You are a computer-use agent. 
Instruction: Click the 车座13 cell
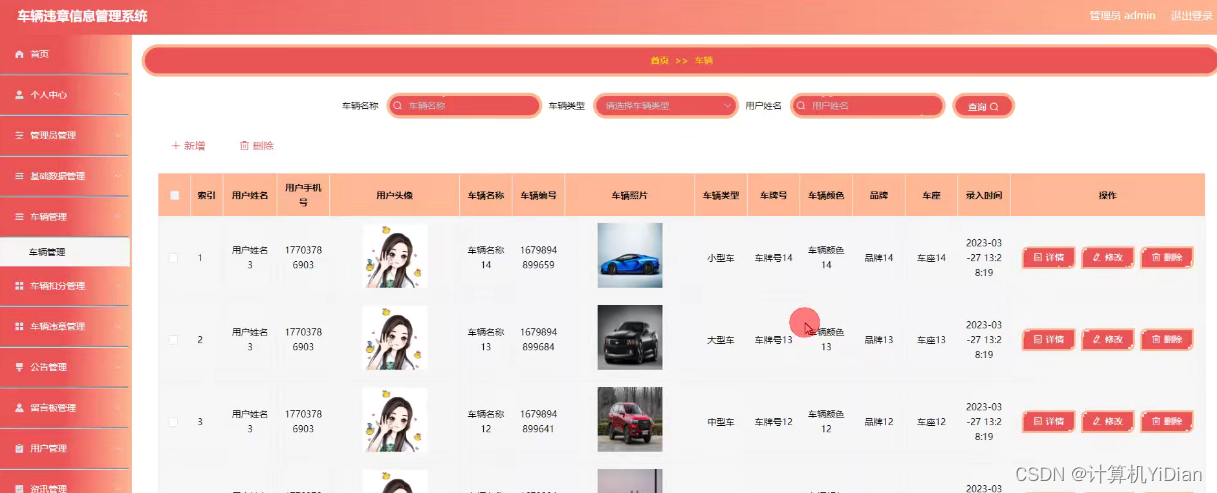[x=931, y=340]
